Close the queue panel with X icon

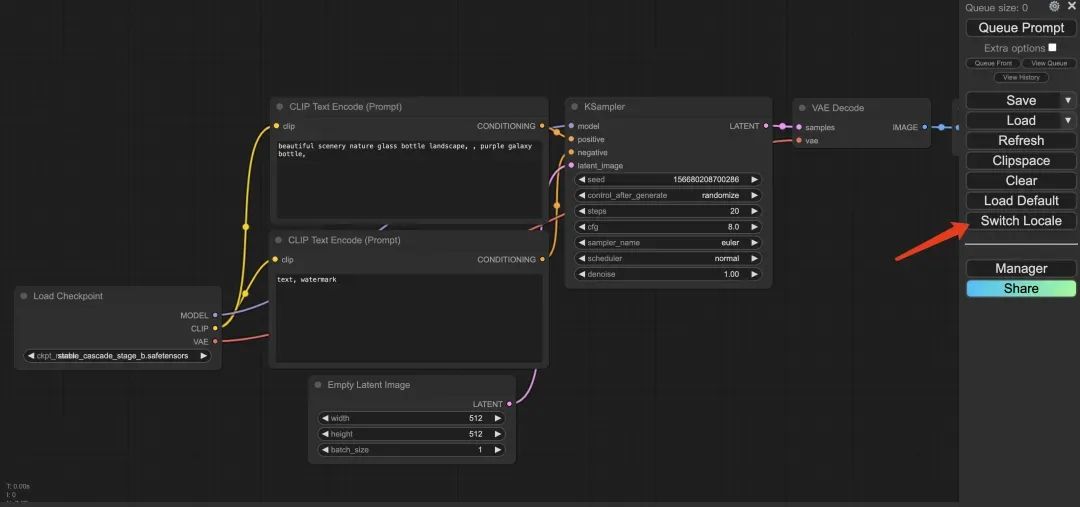coord(1072,6)
